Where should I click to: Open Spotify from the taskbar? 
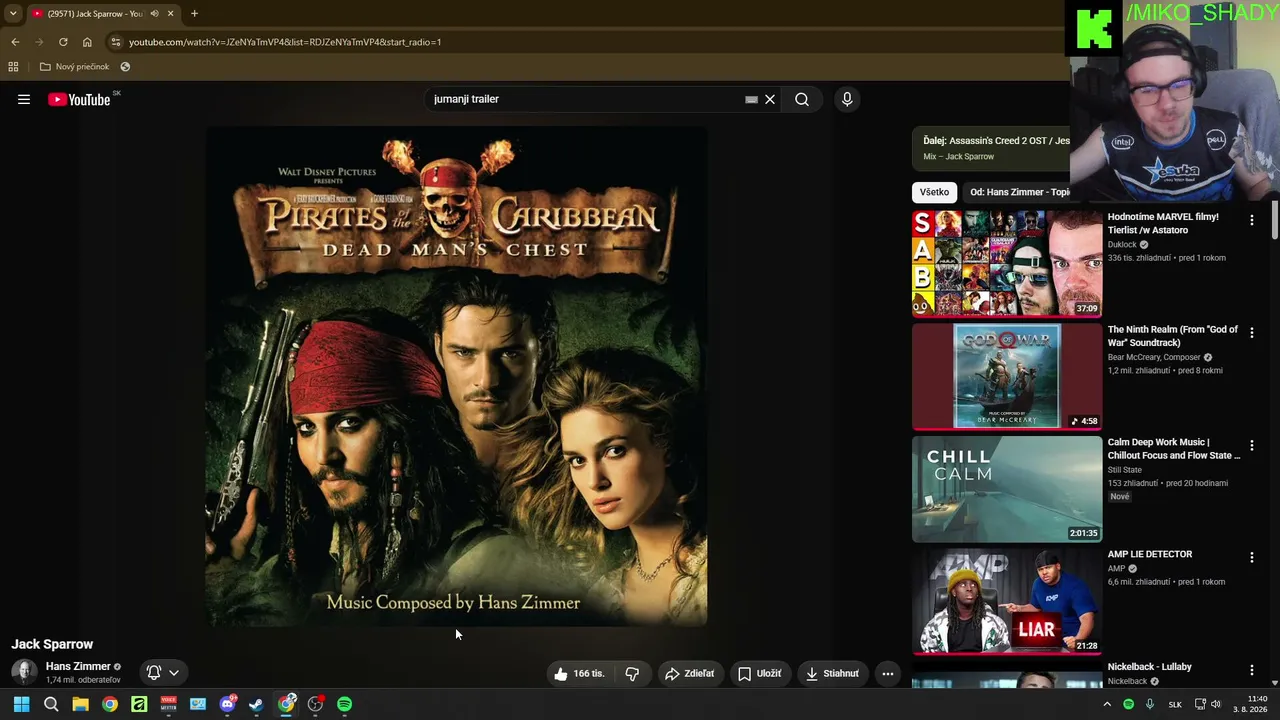point(344,704)
